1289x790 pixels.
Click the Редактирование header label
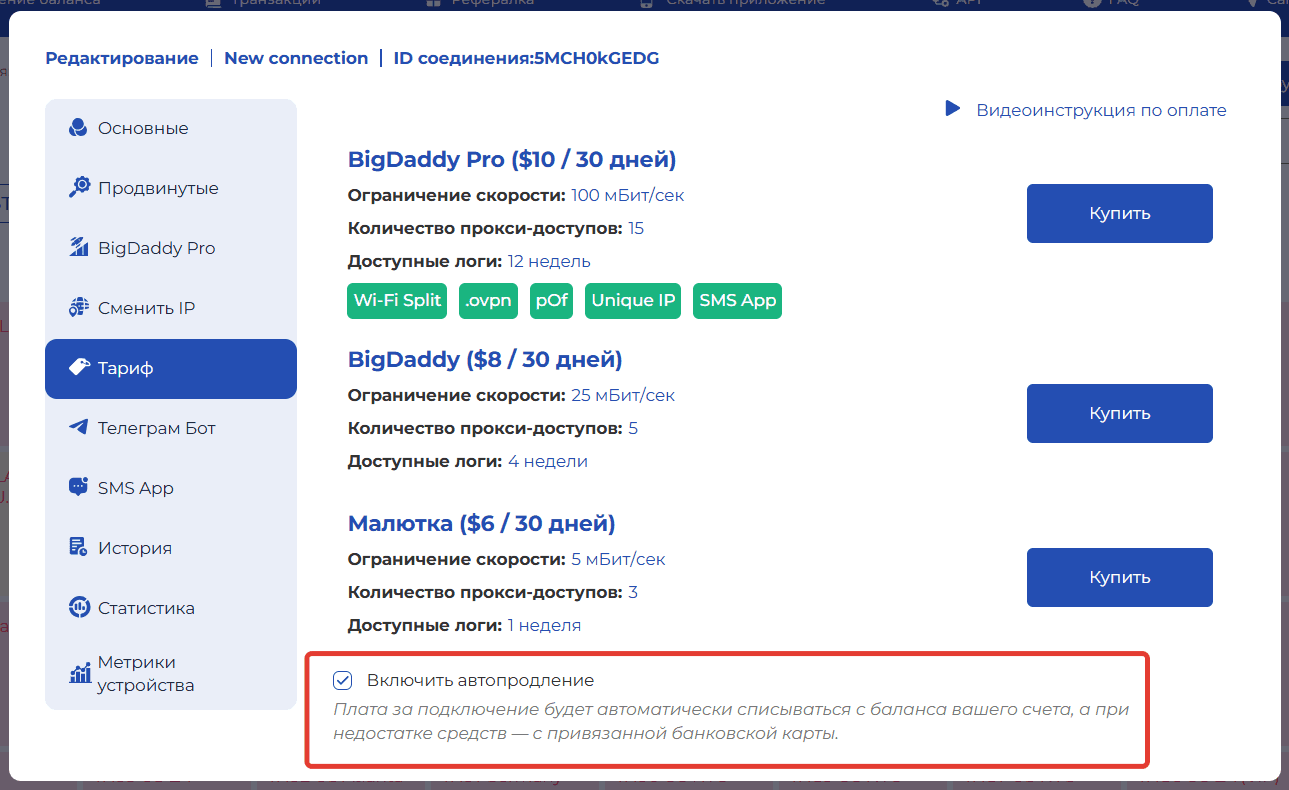[122, 58]
